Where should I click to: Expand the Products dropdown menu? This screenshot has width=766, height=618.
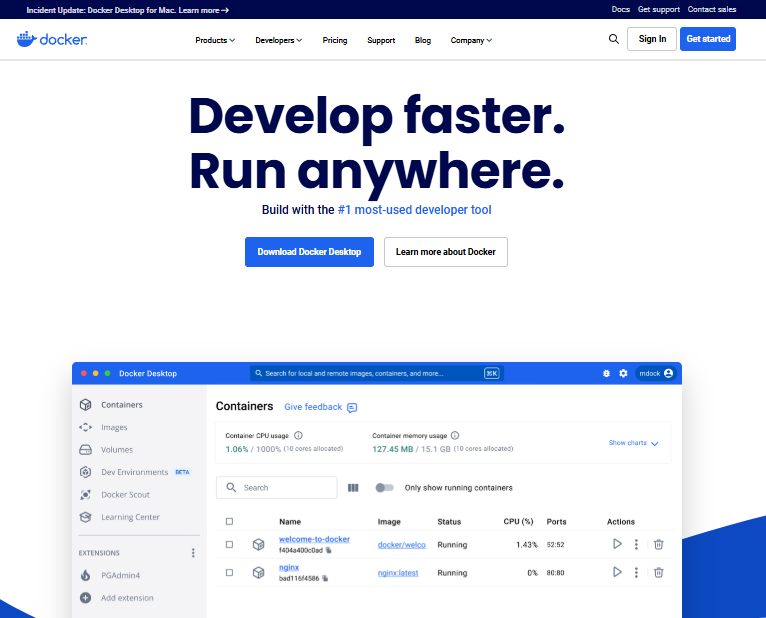click(215, 40)
